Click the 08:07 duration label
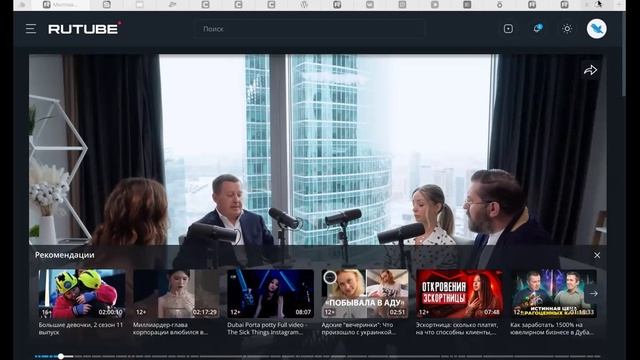The height and width of the screenshot is (360, 640). coord(303,312)
